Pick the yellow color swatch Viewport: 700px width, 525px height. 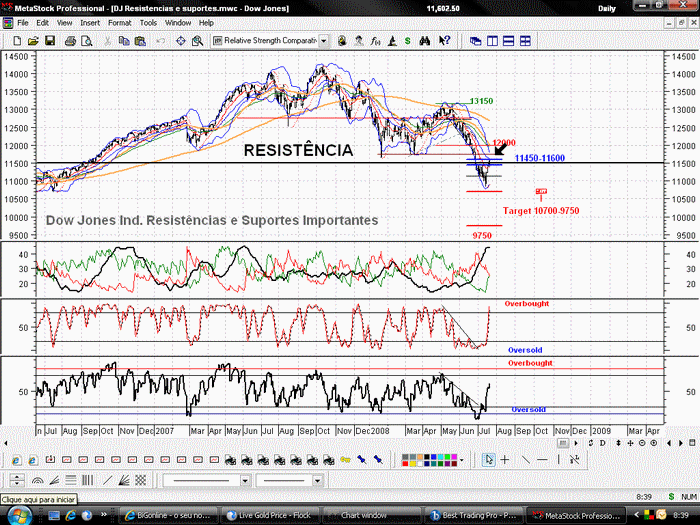coord(412,463)
